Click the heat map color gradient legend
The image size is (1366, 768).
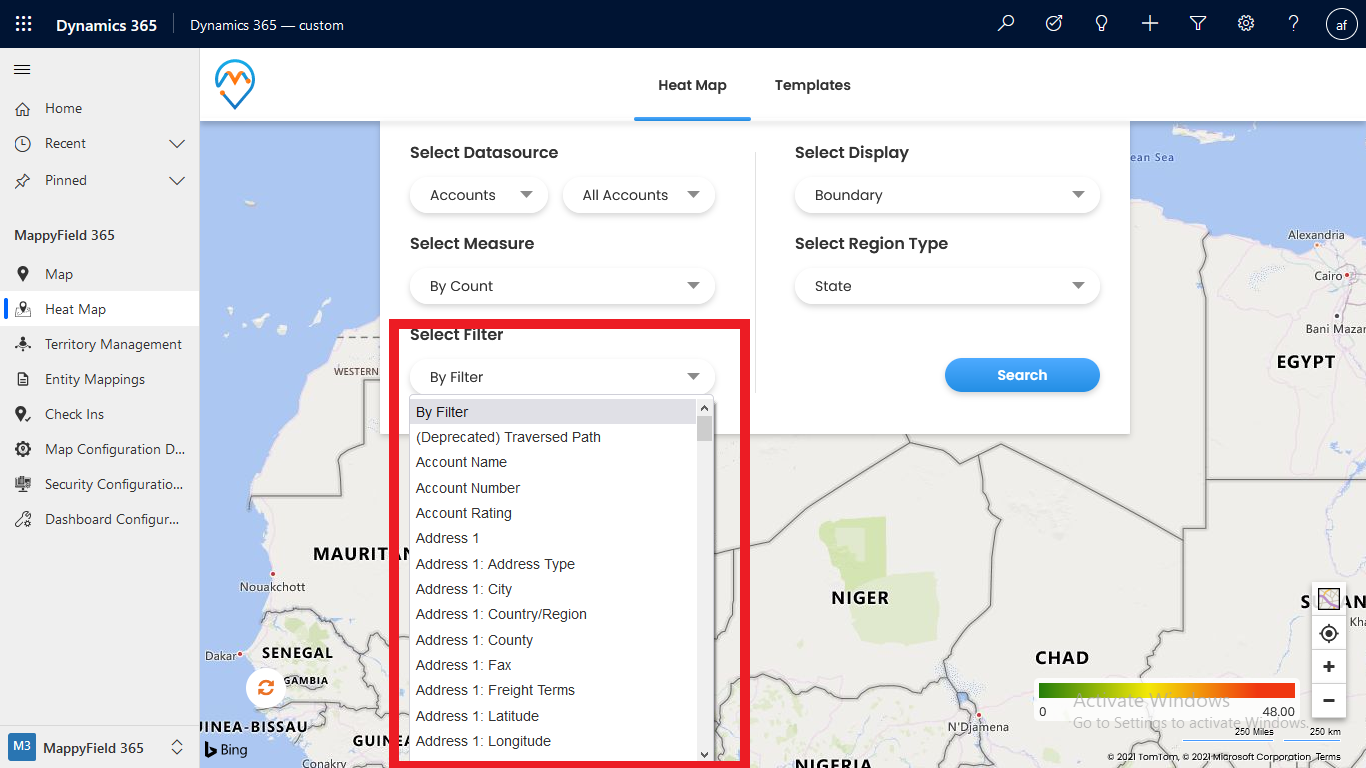point(1167,691)
